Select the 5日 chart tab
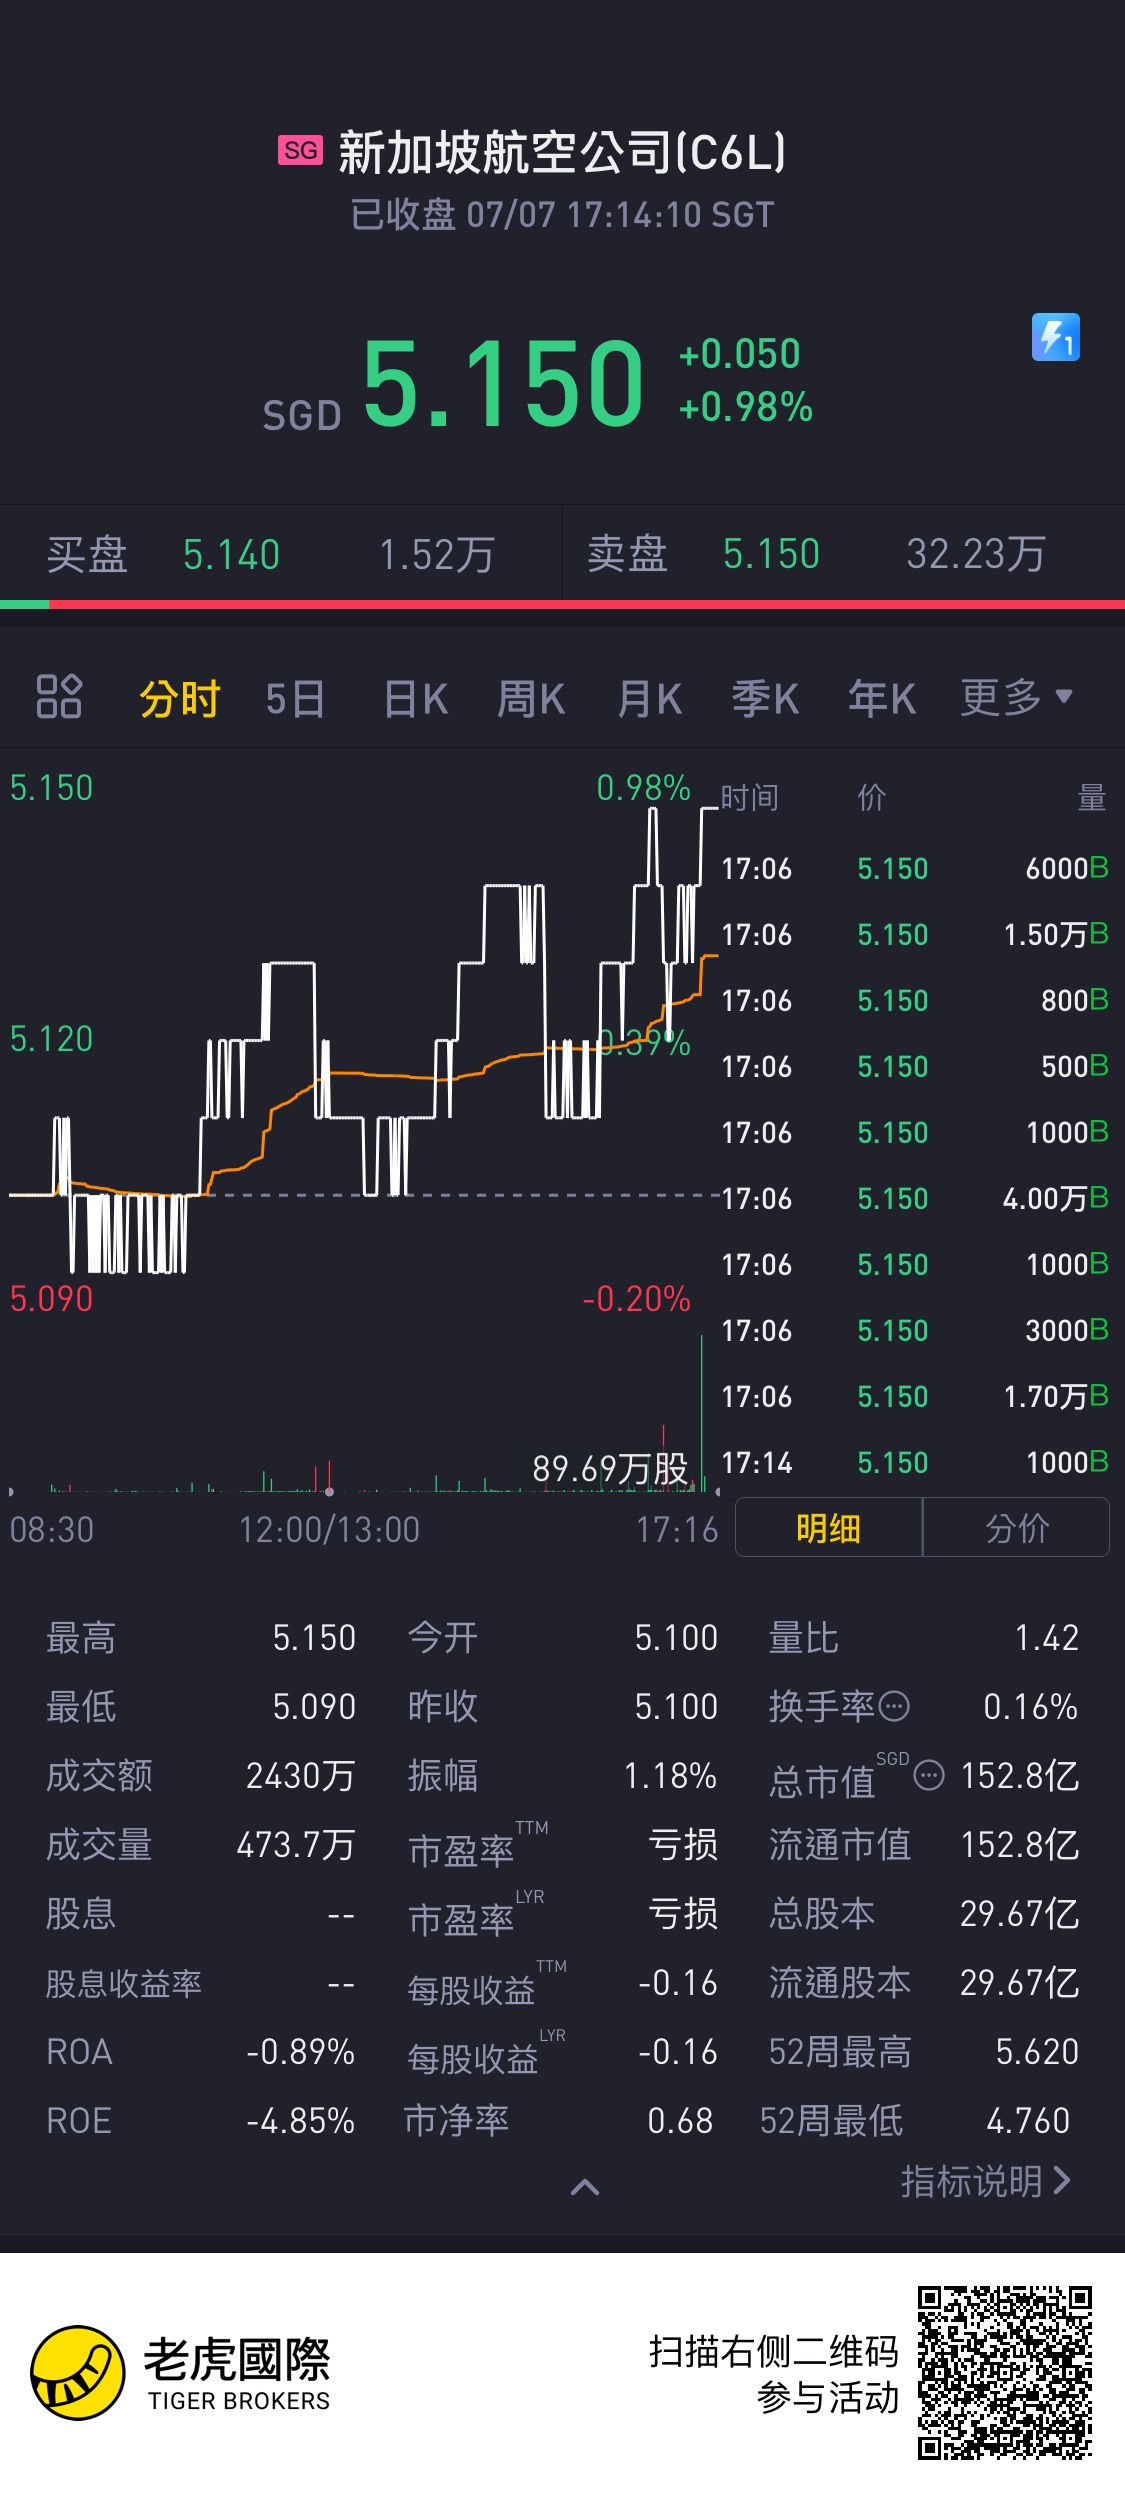 (295, 698)
